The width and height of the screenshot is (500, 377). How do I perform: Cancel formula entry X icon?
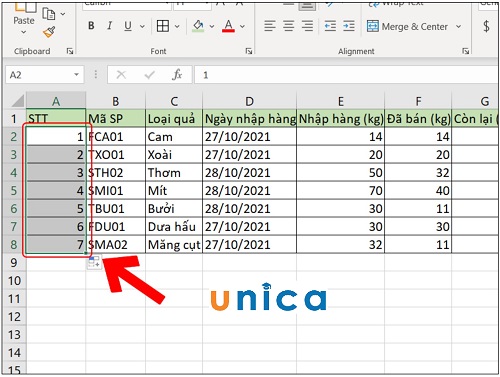(121, 75)
